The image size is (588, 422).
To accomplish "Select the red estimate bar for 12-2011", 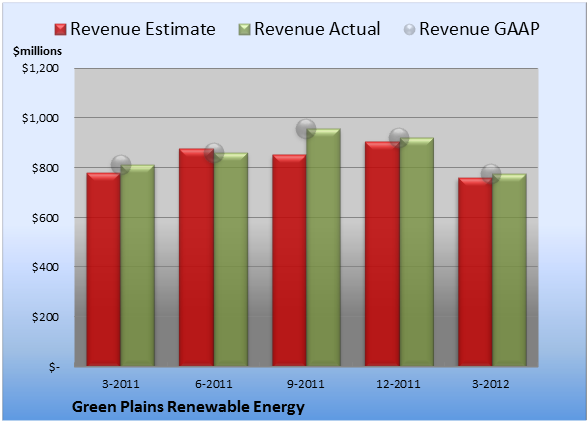I will [x=382, y=254].
